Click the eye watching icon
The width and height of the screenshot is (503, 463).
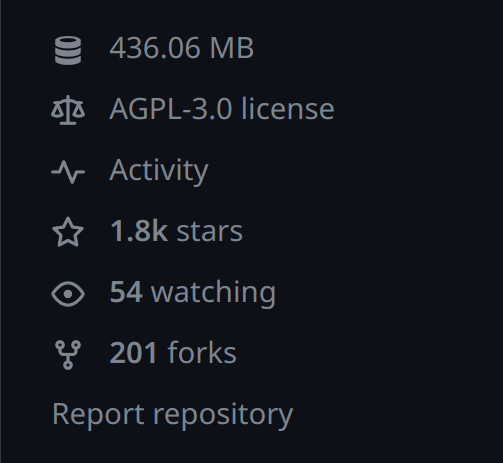68,294
